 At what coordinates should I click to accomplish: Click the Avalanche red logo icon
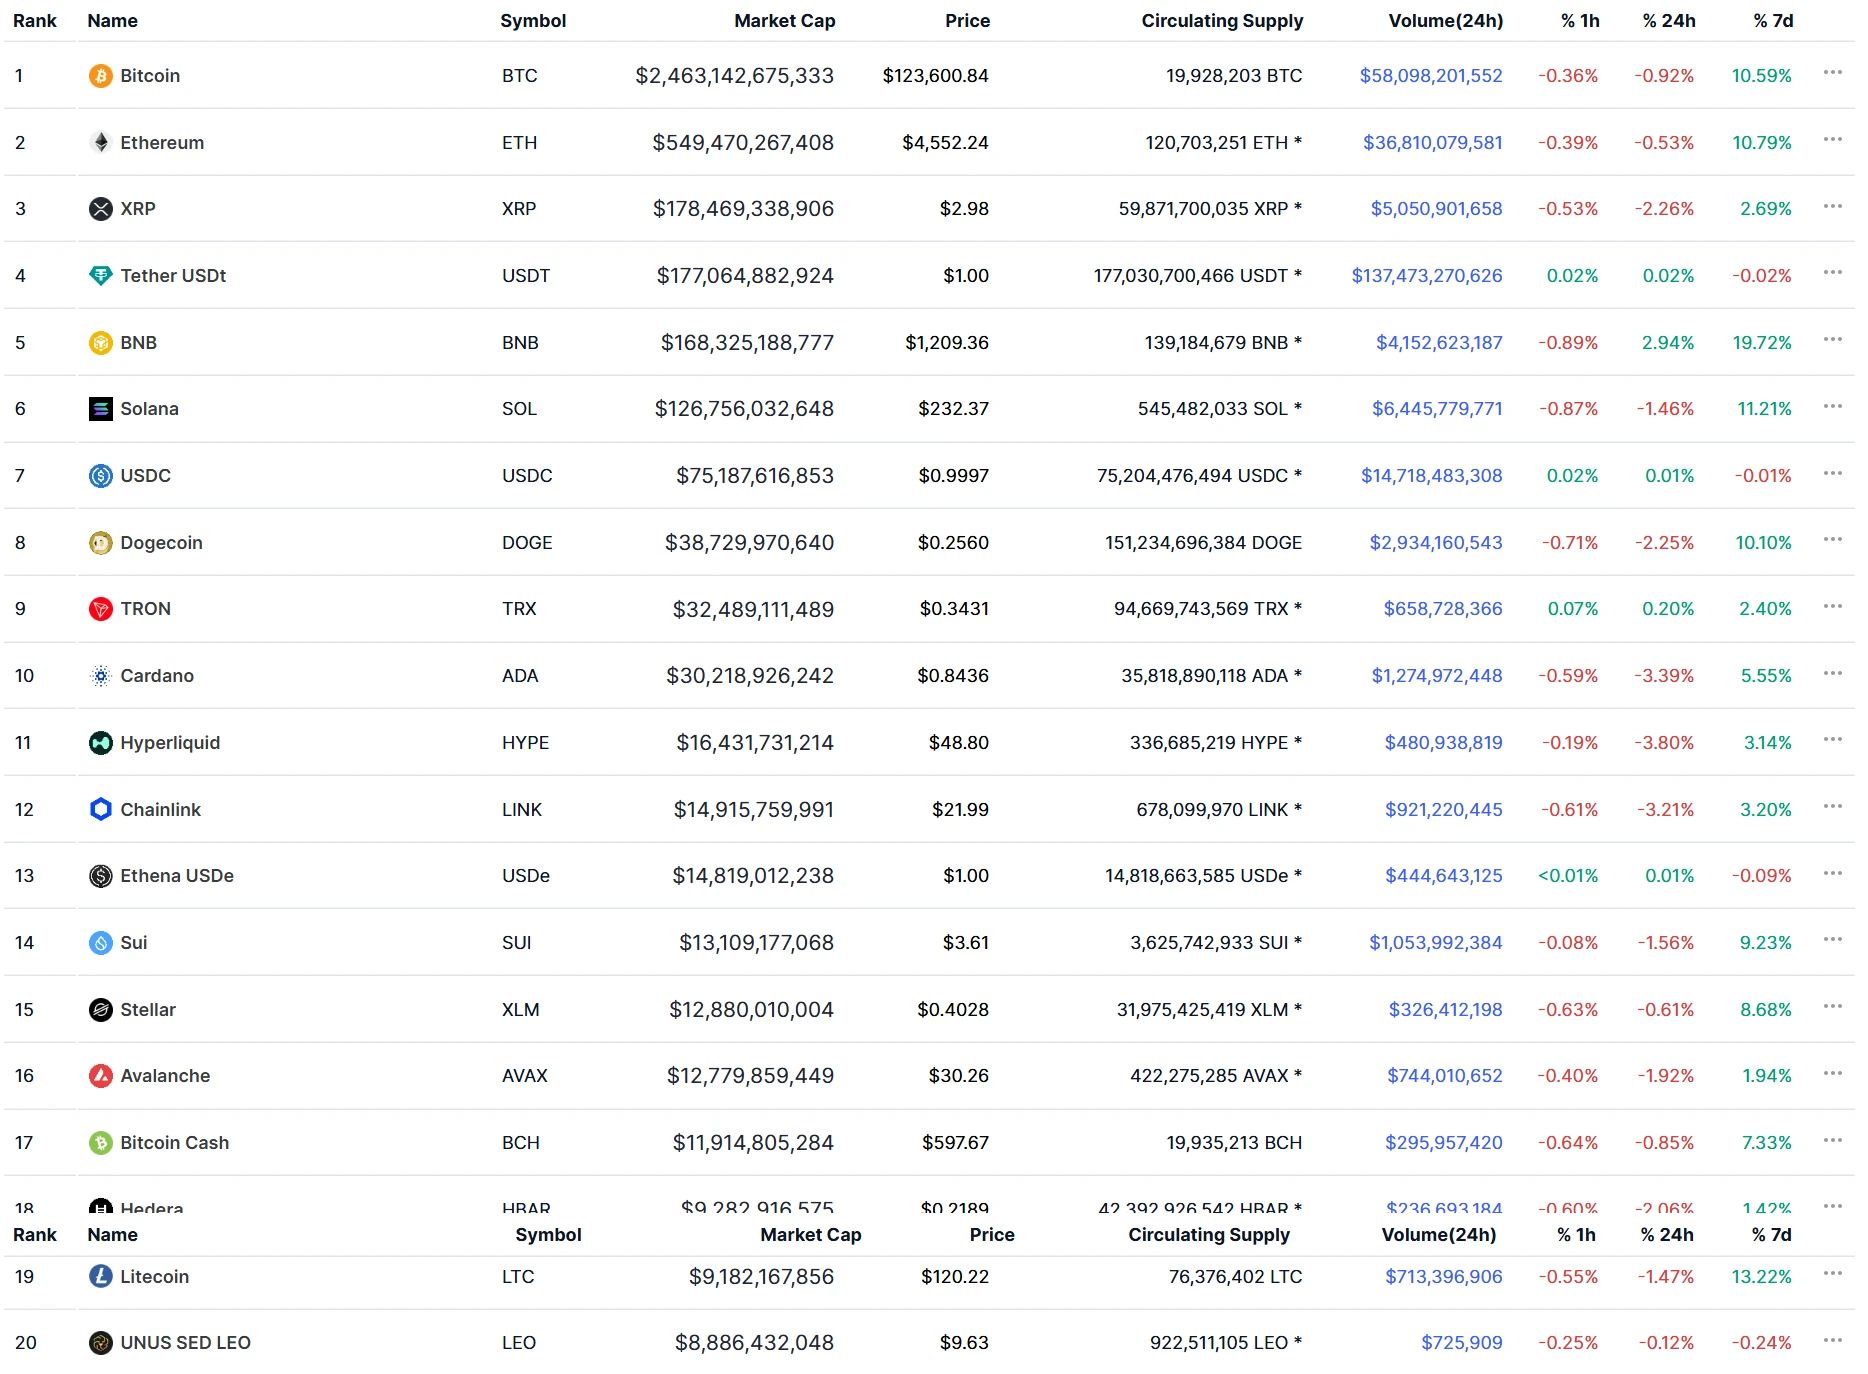point(100,1076)
